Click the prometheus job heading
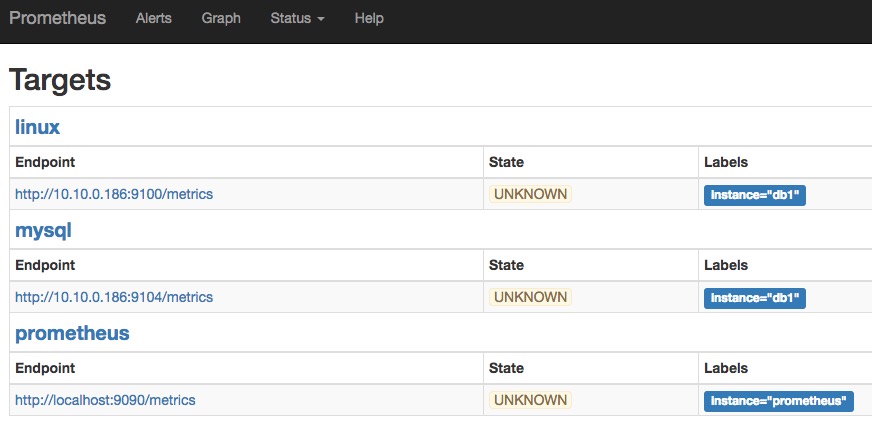 click(72, 333)
